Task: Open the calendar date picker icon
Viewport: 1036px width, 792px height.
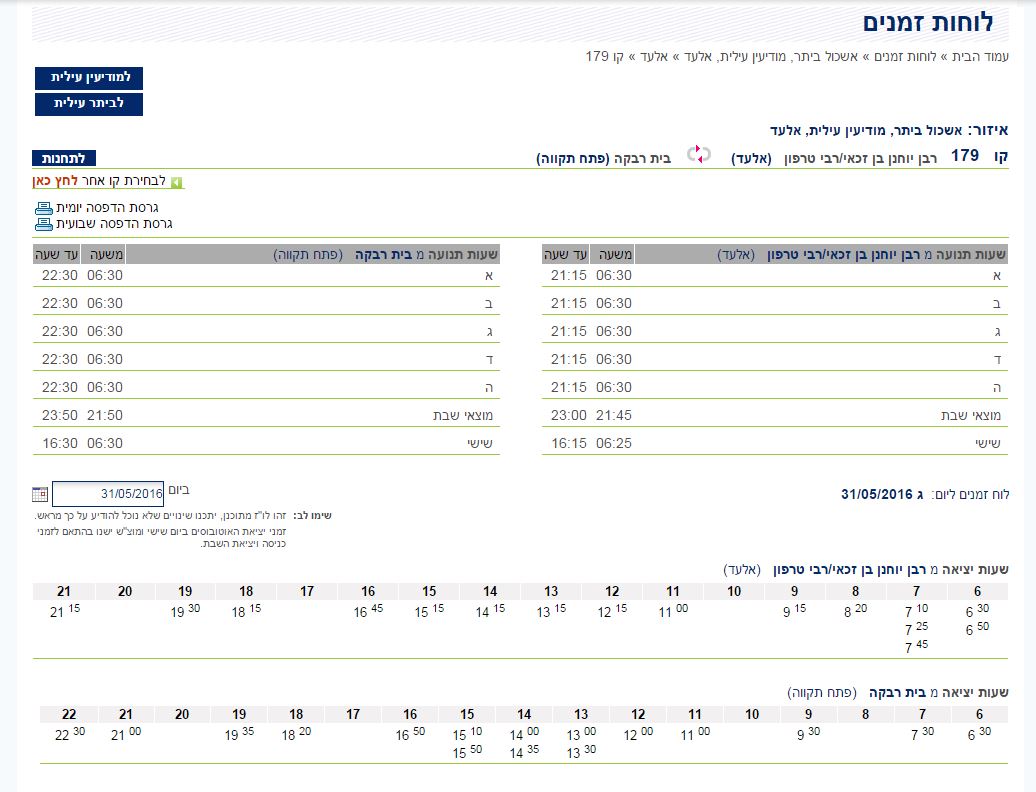Action: pyautogui.click(x=40, y=494)
